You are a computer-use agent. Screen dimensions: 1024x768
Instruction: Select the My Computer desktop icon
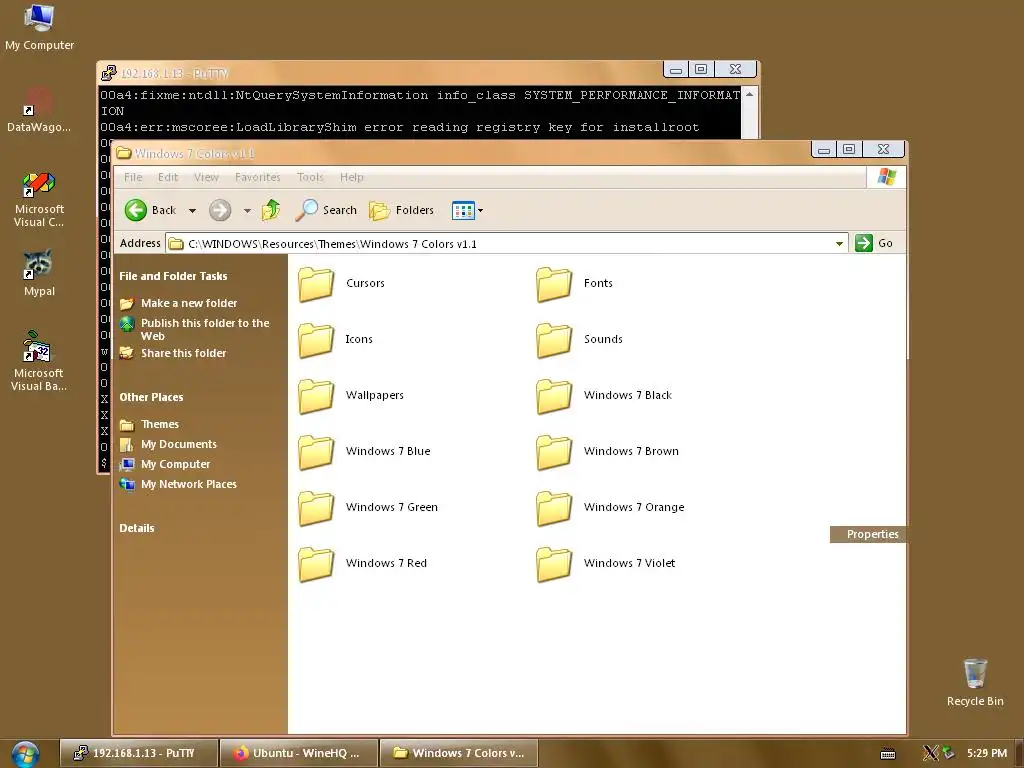tap(39, 27)
